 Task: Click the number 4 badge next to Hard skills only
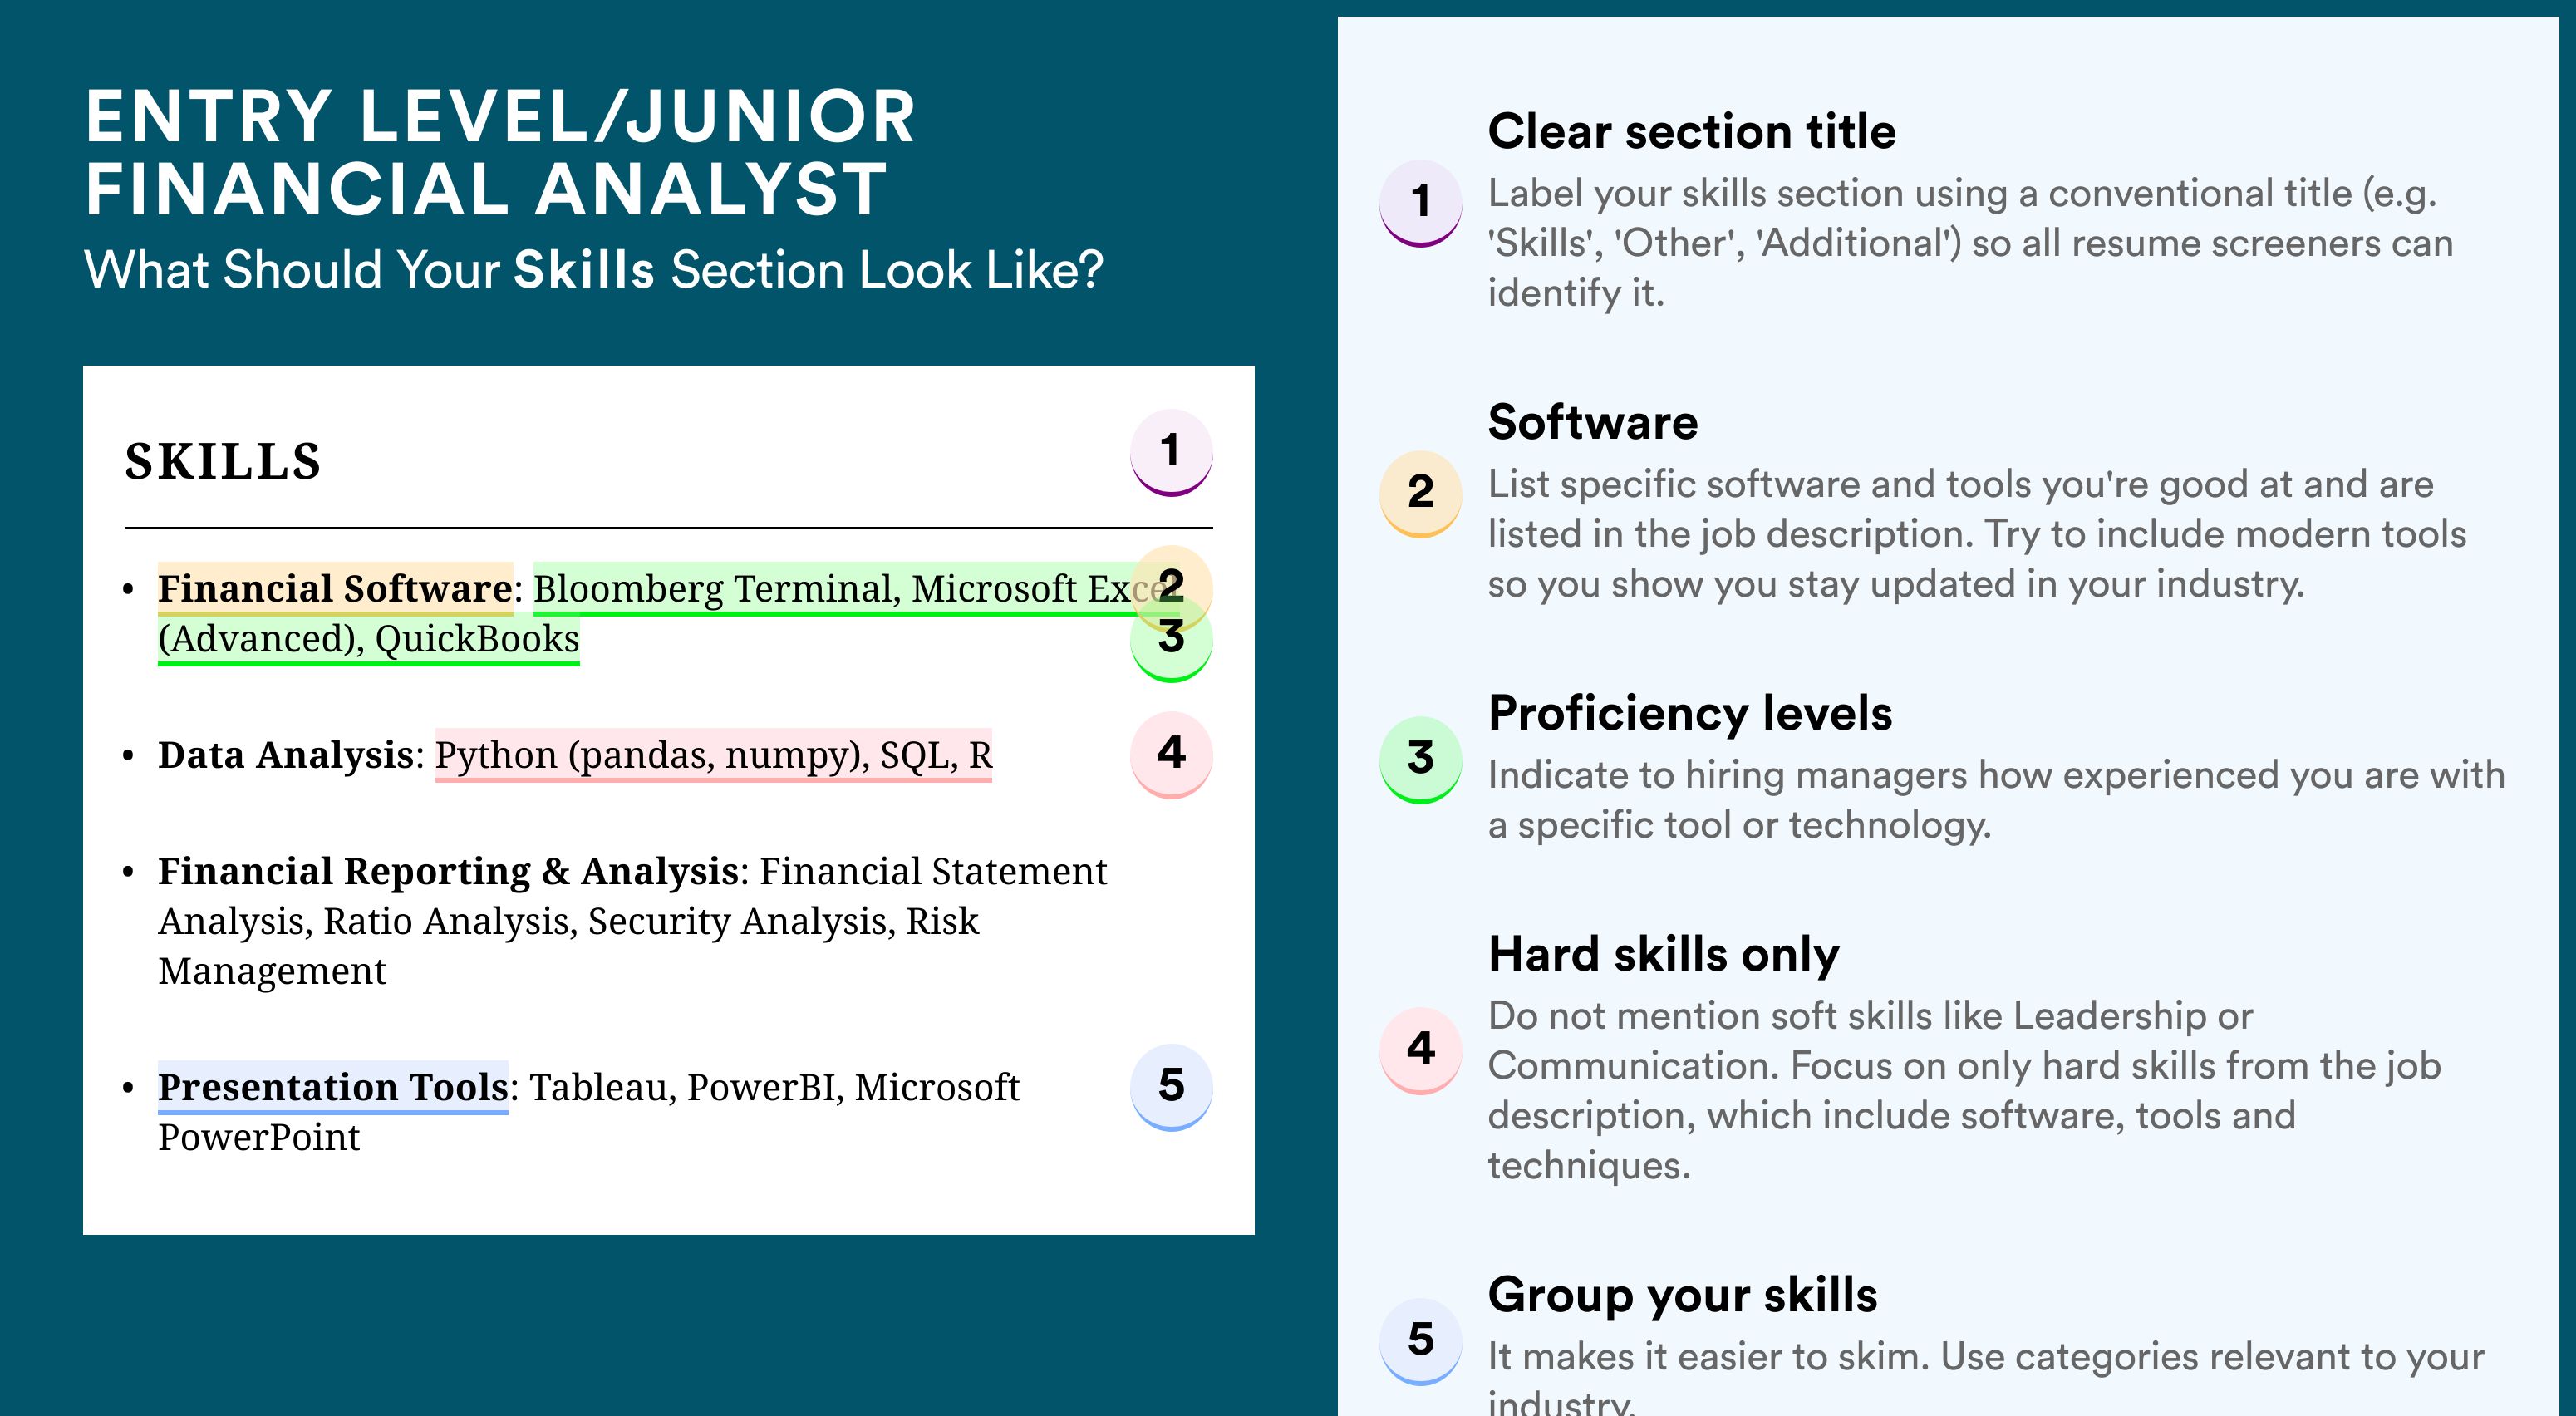point(1421,1050)
